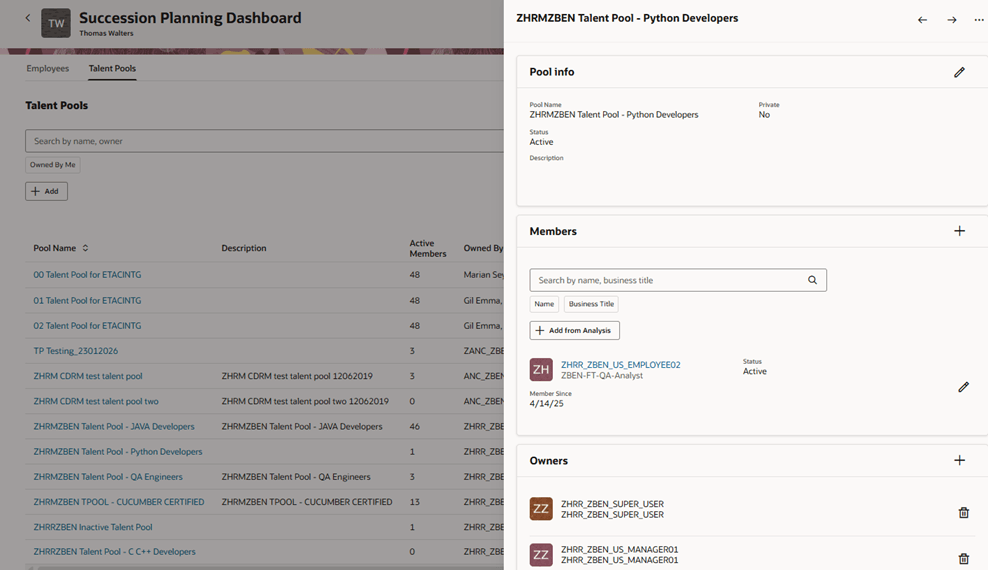Click owner cell 'Marian Se' in first row
The image size is (988, 570).
483,275
